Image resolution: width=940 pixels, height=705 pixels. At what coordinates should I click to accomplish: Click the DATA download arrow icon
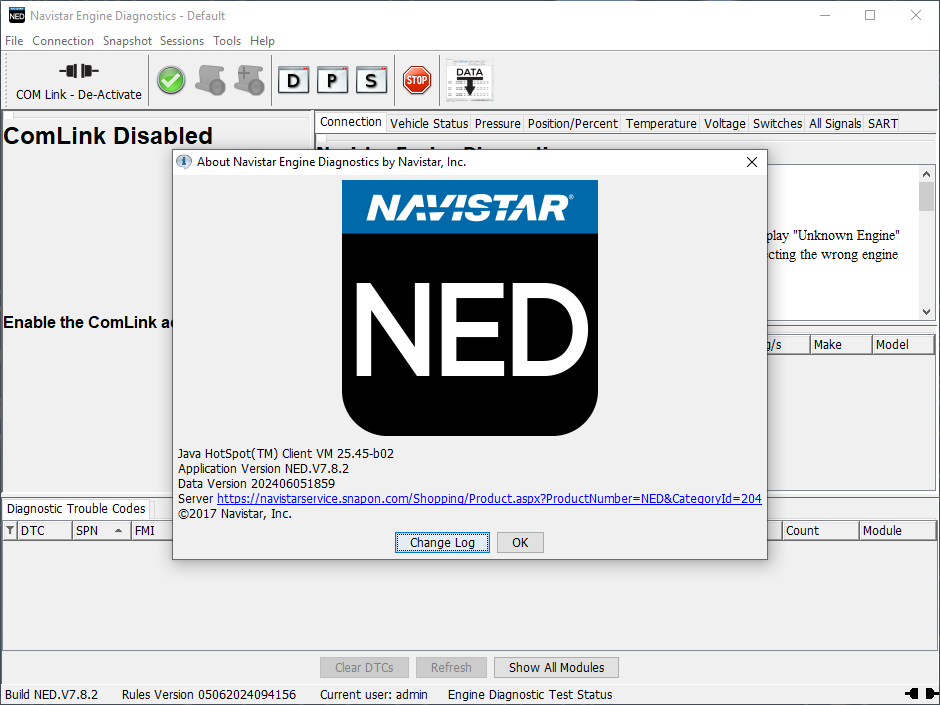(469, 80)
